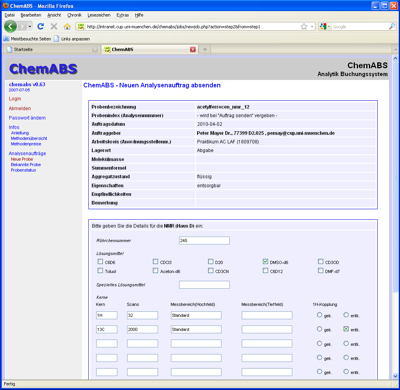Open the tab list dropdown arrow
This screenshot has width=400, height=390.
(395, 49)
